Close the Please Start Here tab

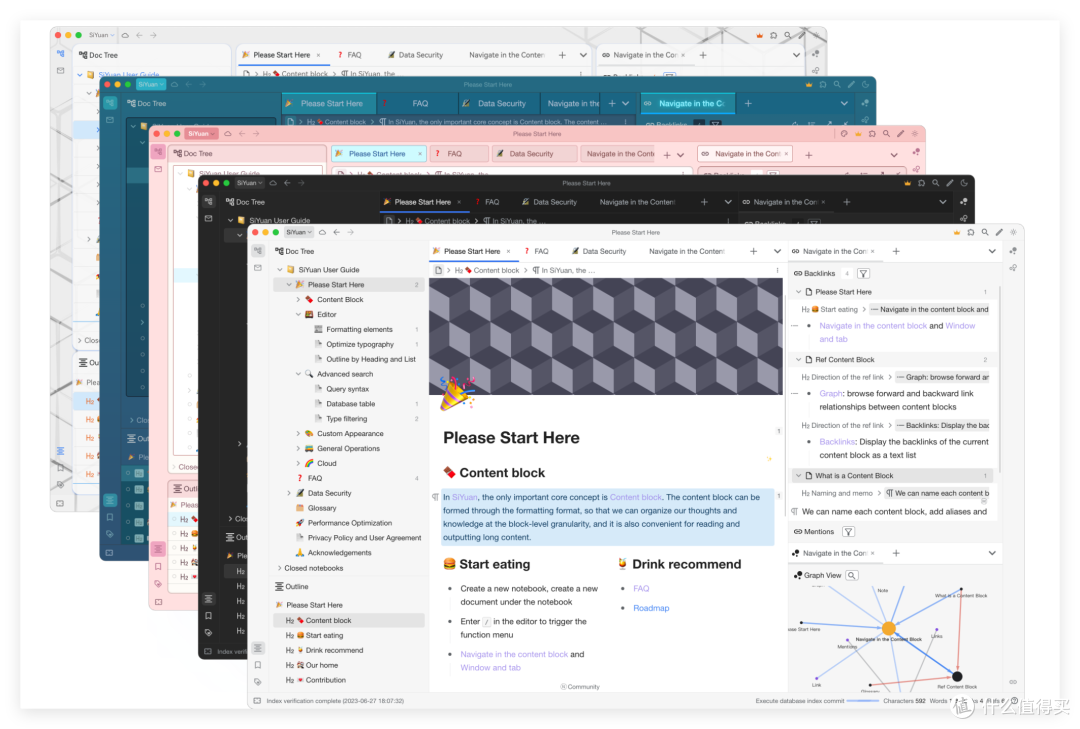pyautogui.click(x=508, y=251)
